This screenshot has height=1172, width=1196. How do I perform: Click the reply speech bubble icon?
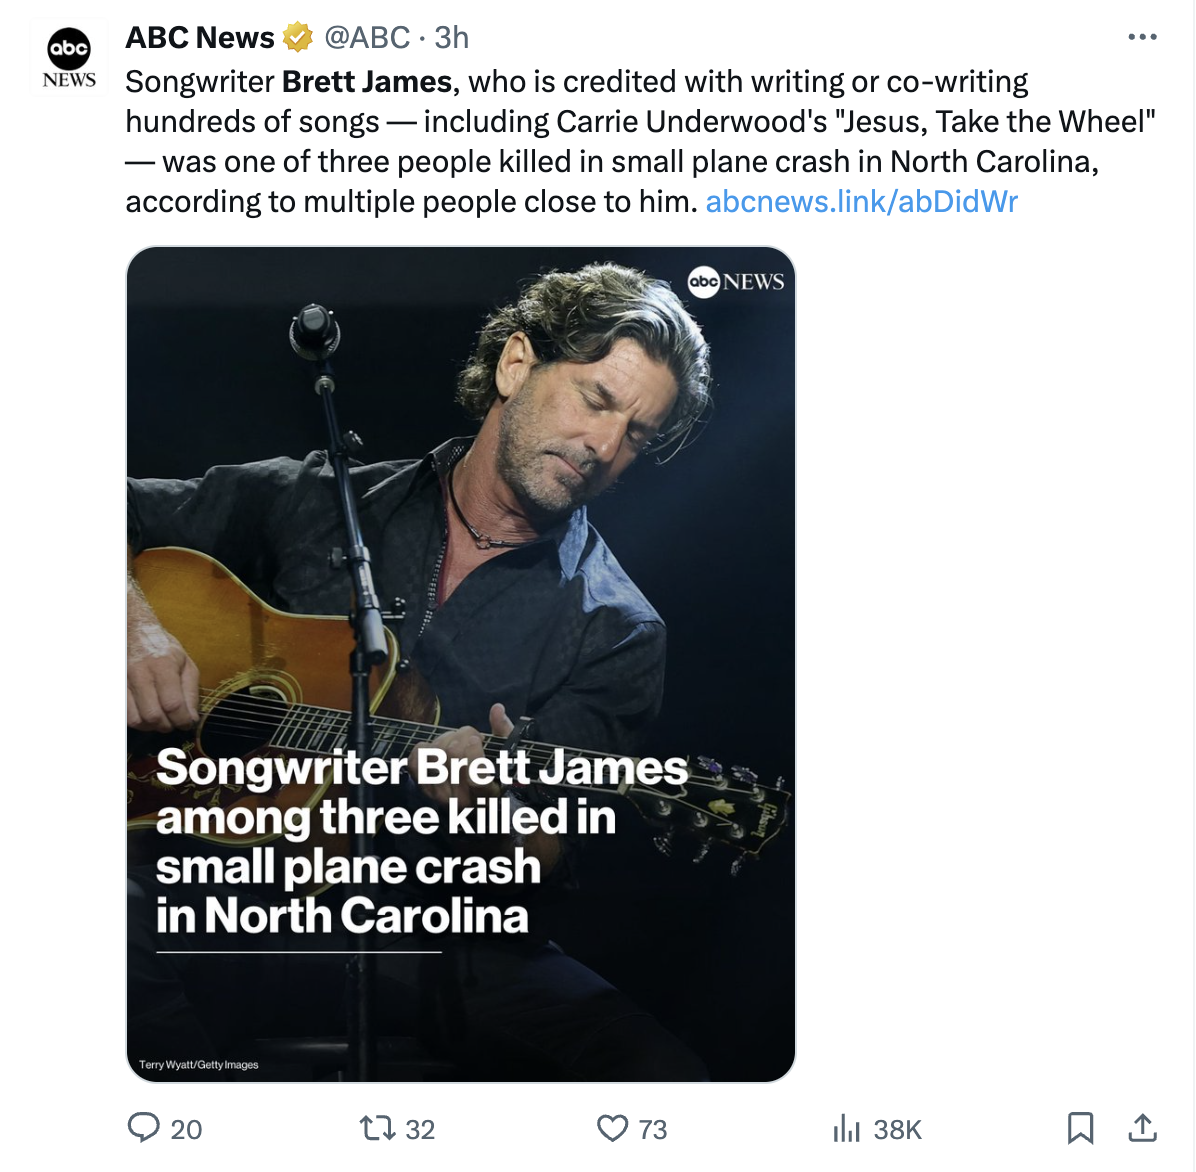144,1128
